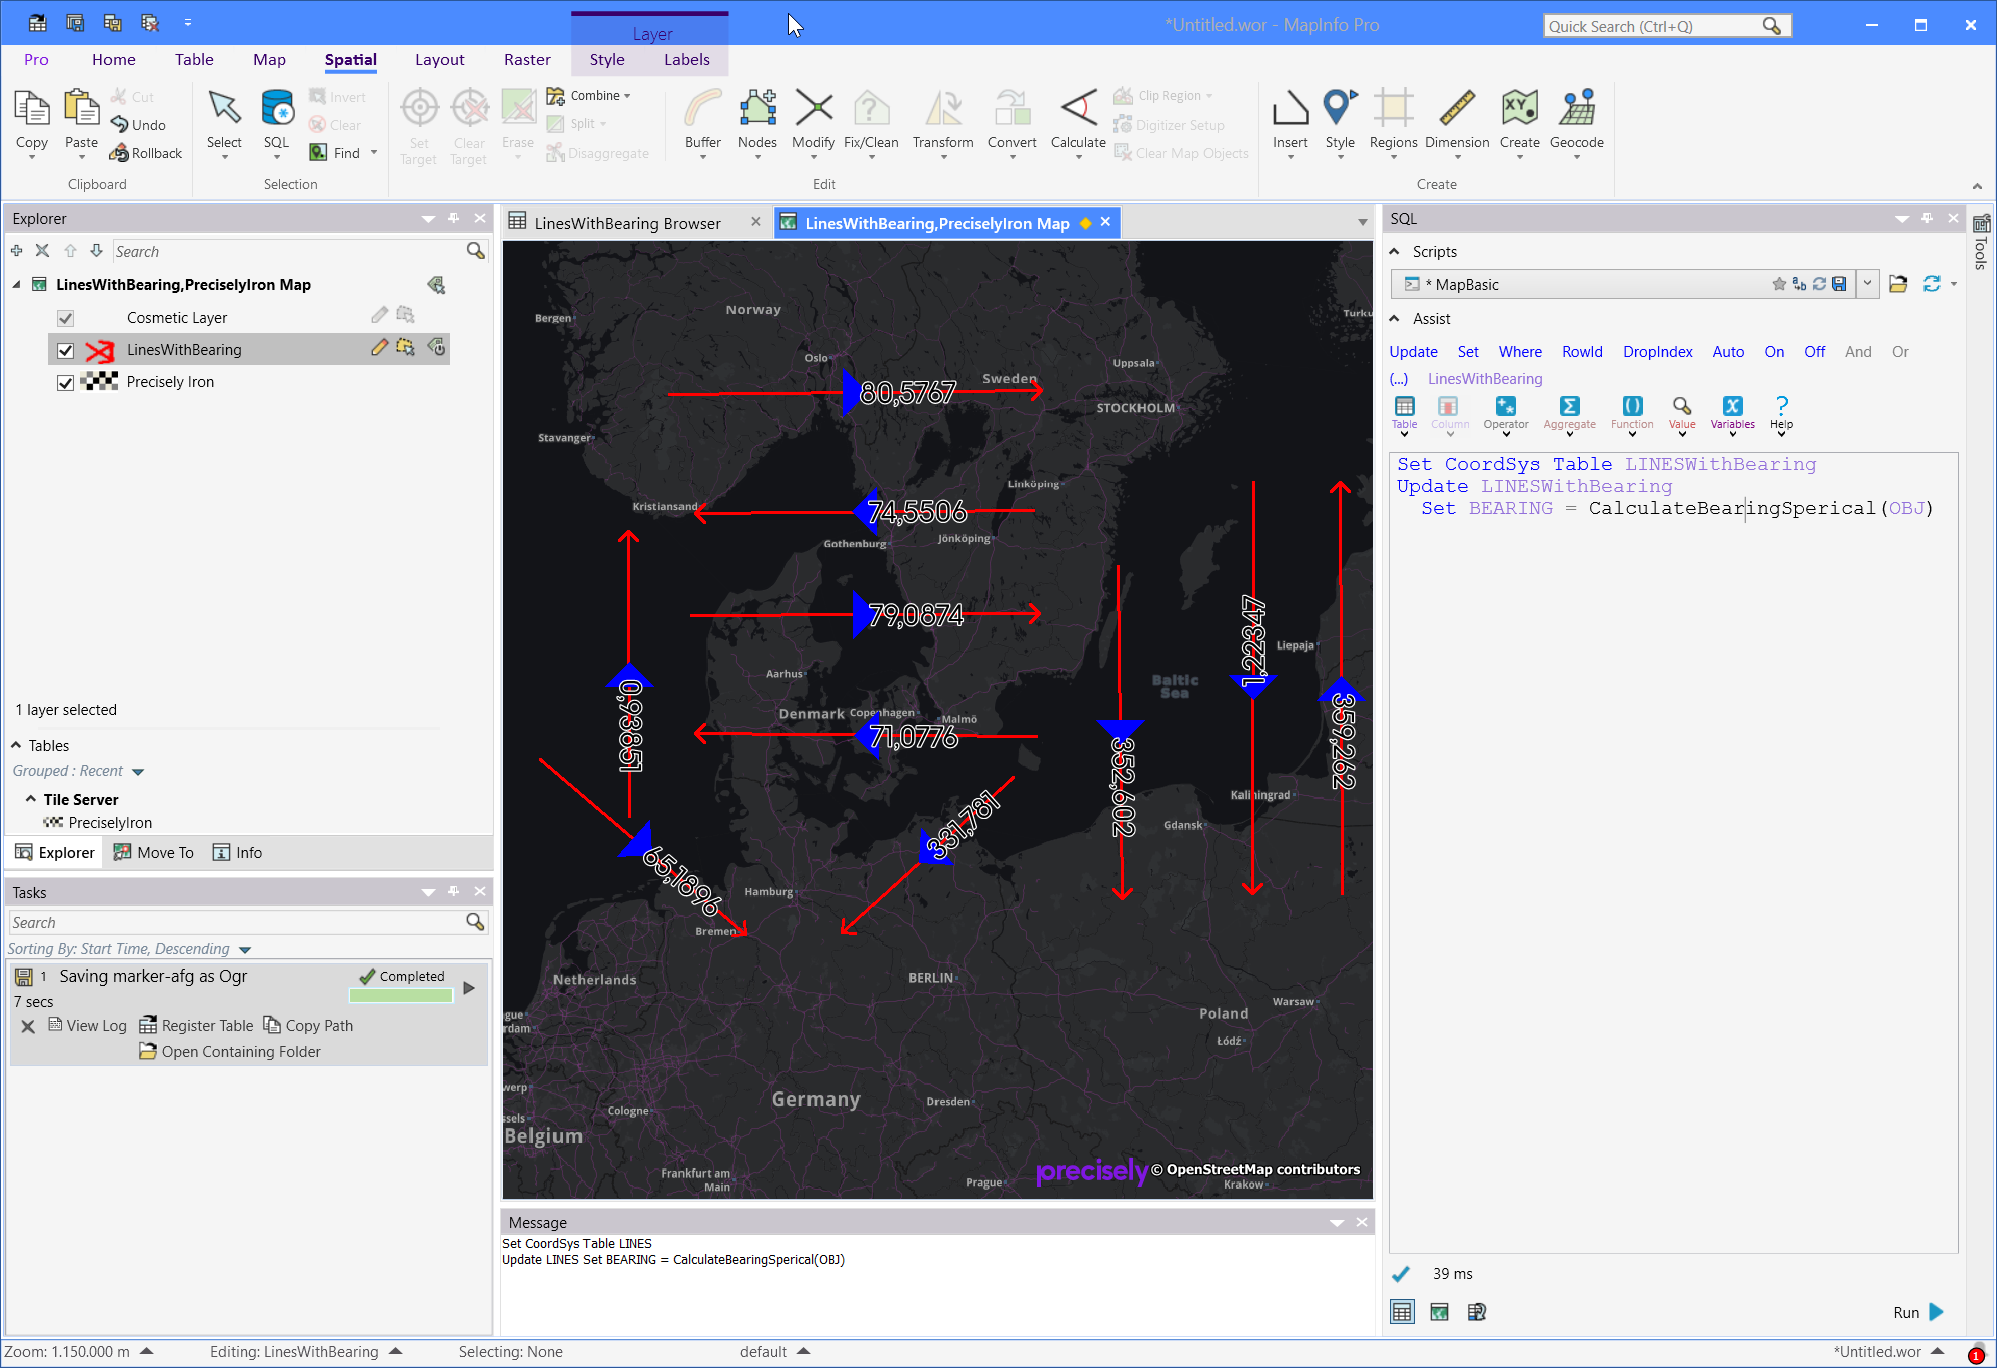This screenshot has height=1368, width=1997.
Task: Click Undo in the Clipboard group
Action: coord(138,125)
